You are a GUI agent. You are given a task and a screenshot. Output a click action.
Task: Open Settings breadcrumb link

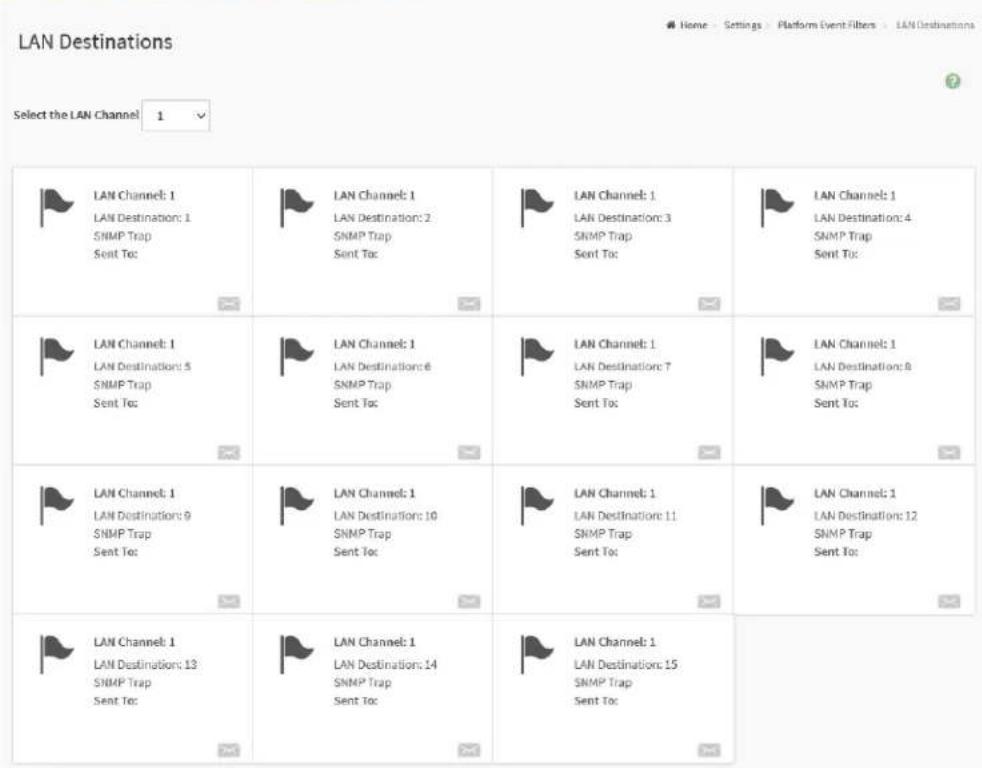pos(743,25)
